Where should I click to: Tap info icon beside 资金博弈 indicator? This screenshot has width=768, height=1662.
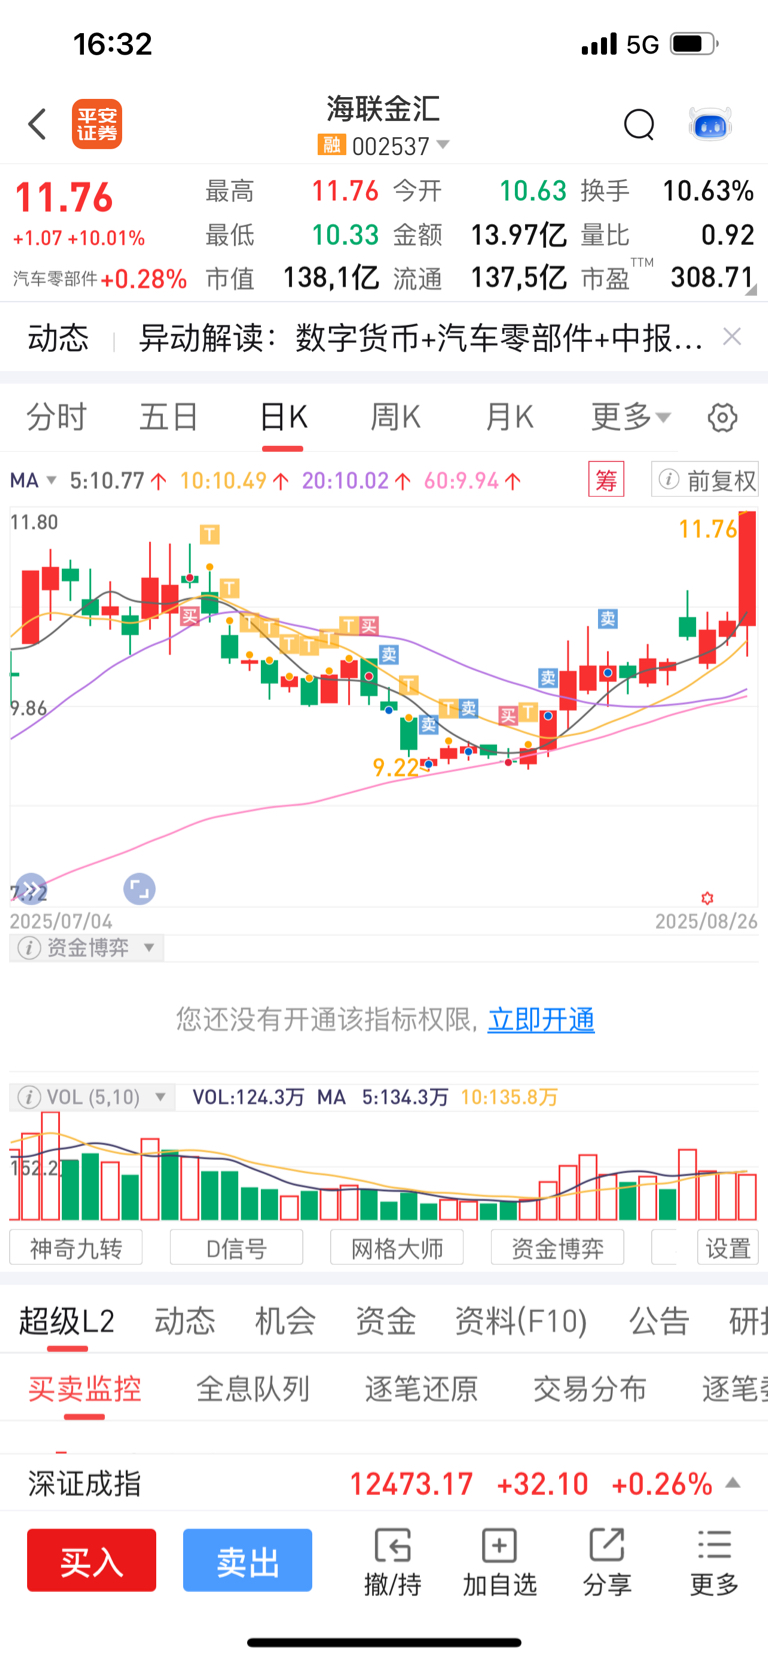pos(29,948)
